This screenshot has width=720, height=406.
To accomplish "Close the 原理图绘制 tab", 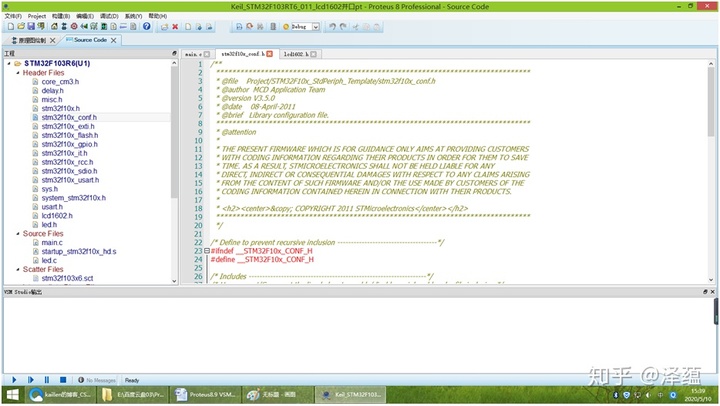I will tap(52, 40).
